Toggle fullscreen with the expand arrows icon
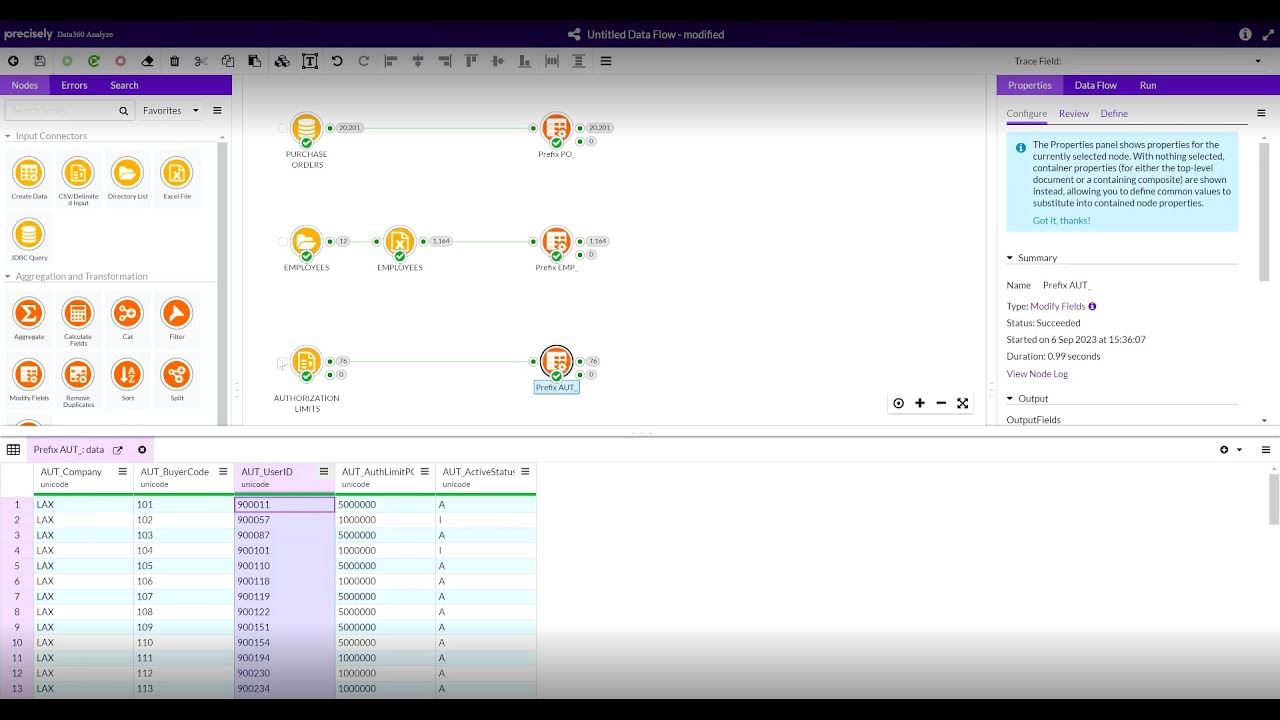This screenshot has height=720, width=1280. tap(1268, 34)
